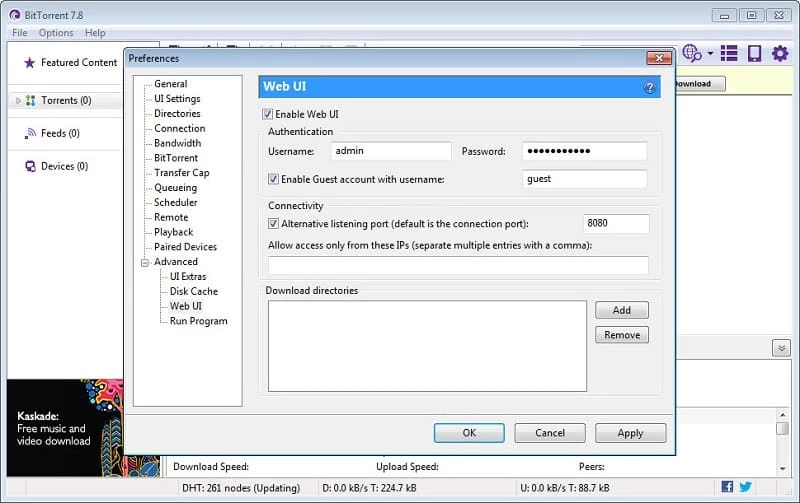Click the Web UI help question icon
The width and height of the screenshot is (800, 503).
click(649, 88)
